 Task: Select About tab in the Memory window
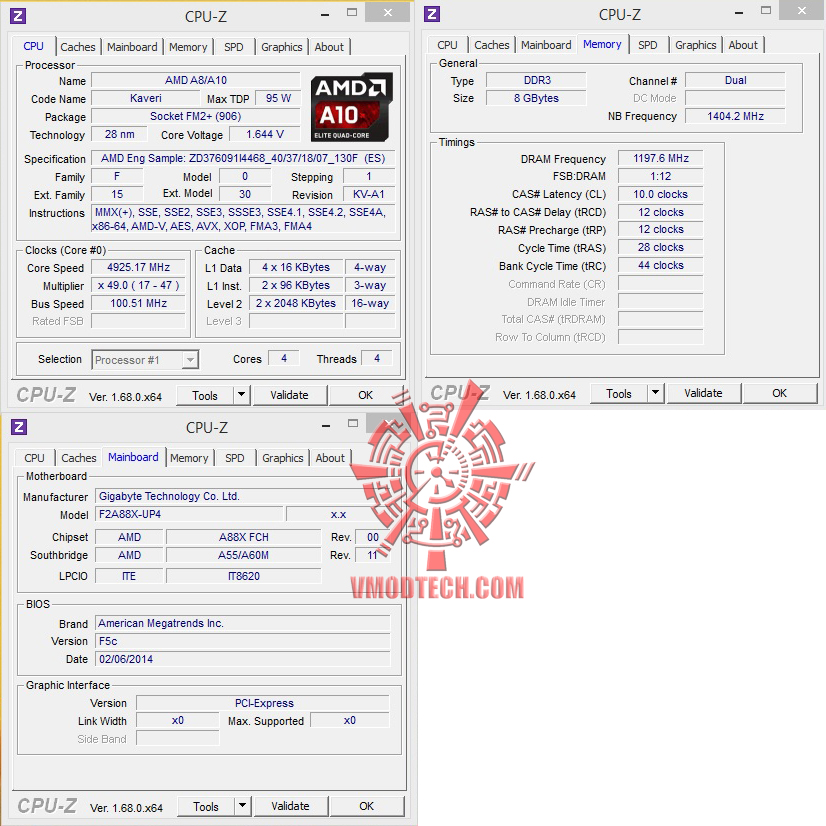(743, 45)
